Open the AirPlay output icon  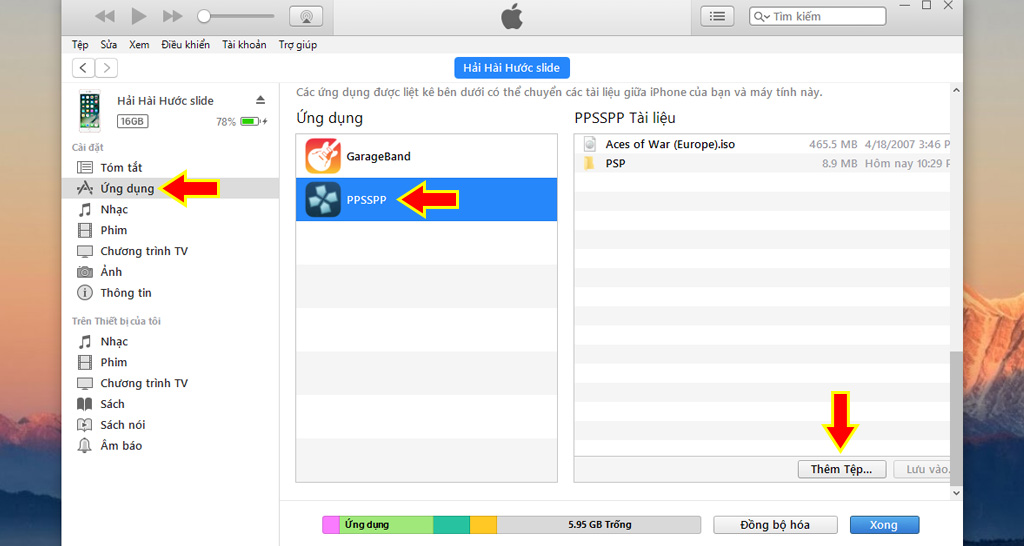(x=305, y=16)
